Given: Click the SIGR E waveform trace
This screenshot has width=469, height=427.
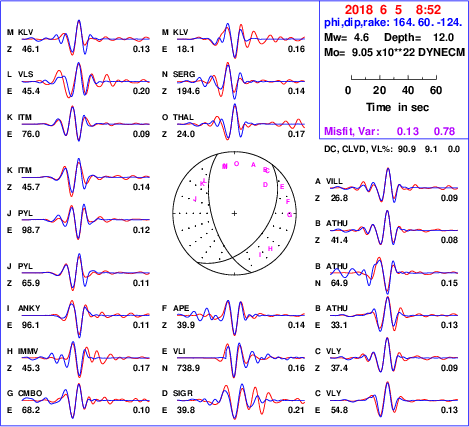Looking at the screenshot, I should coord(241,401).
